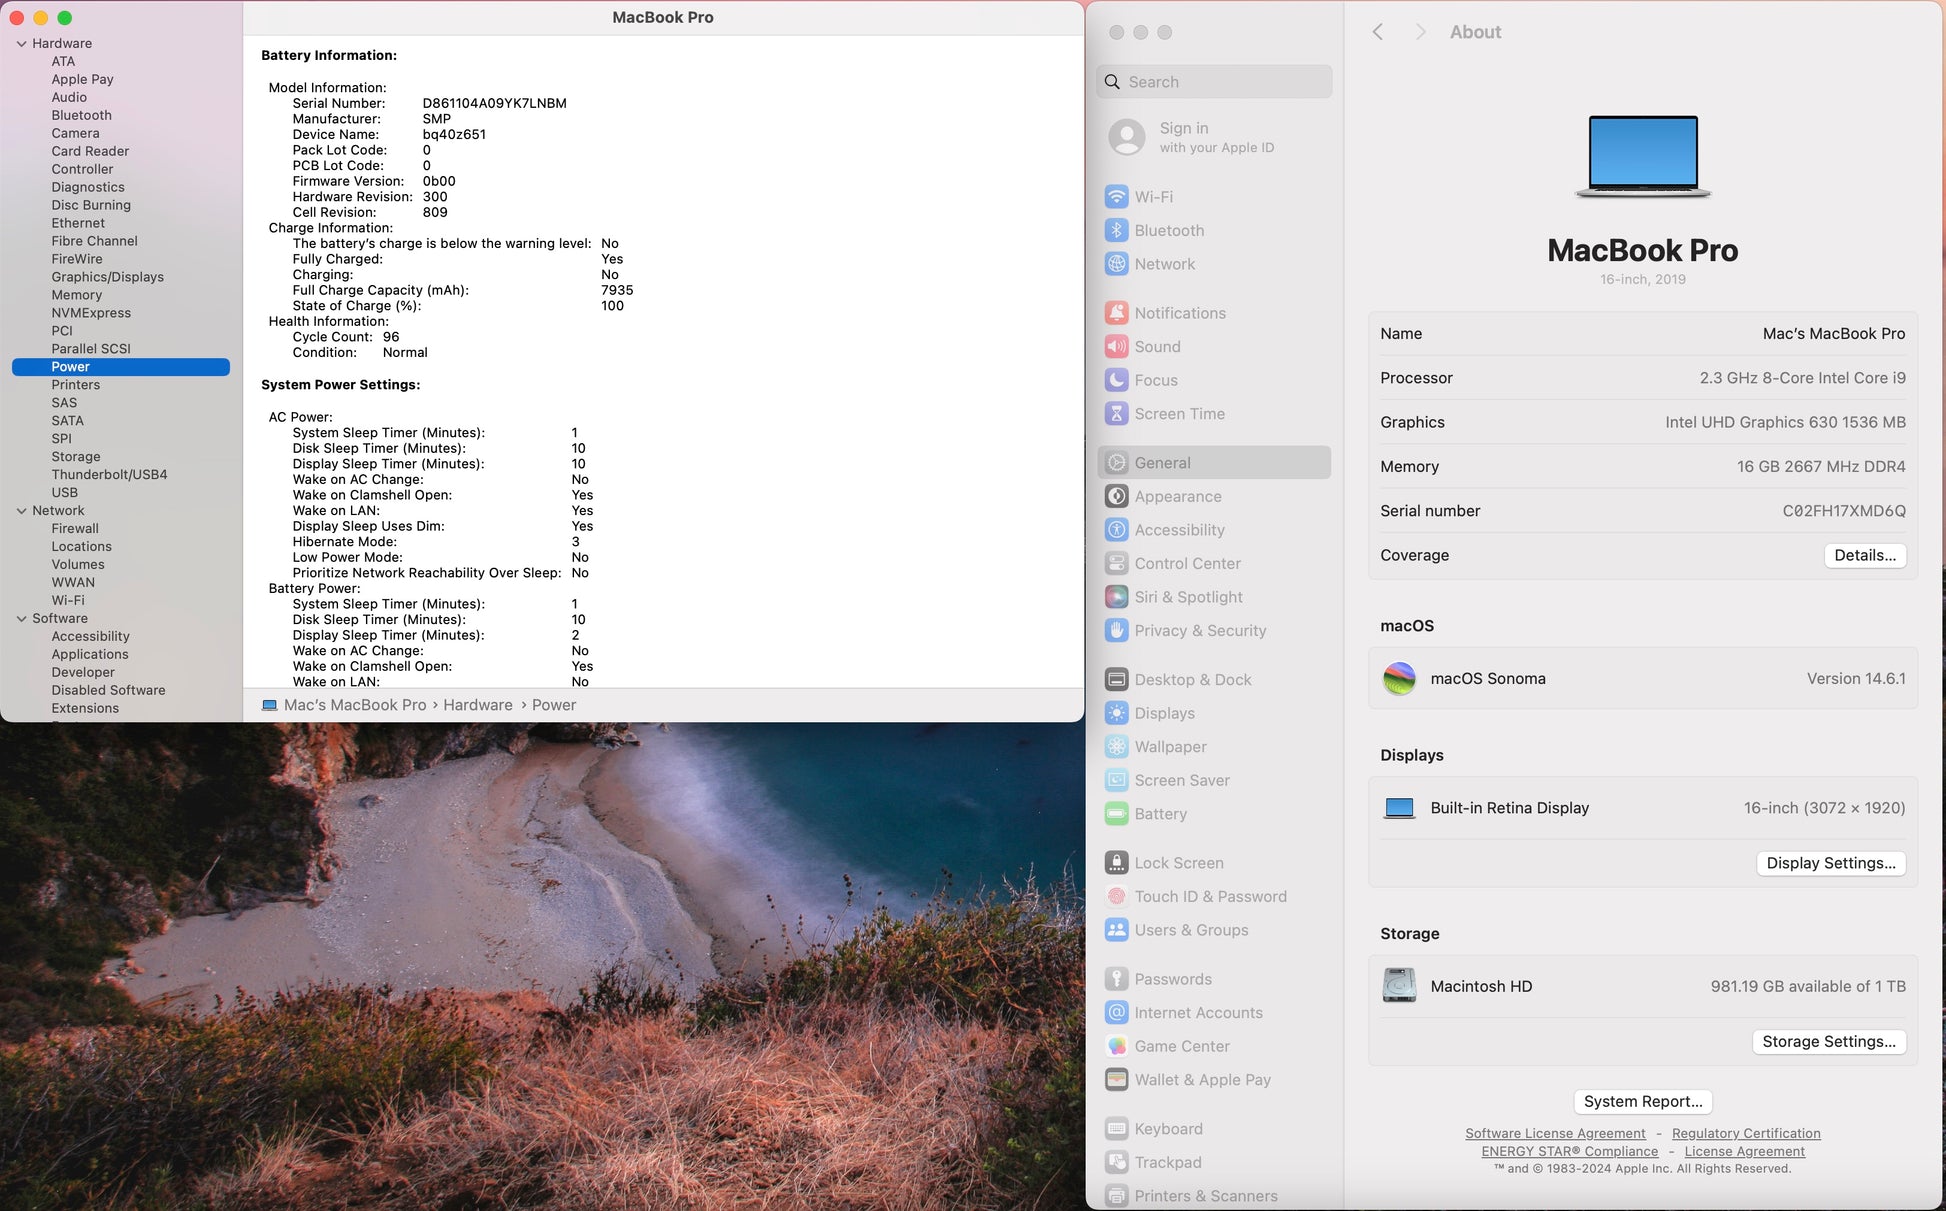Collapse the Network tree section
1946x1211 pixels.
click(21, 511)
